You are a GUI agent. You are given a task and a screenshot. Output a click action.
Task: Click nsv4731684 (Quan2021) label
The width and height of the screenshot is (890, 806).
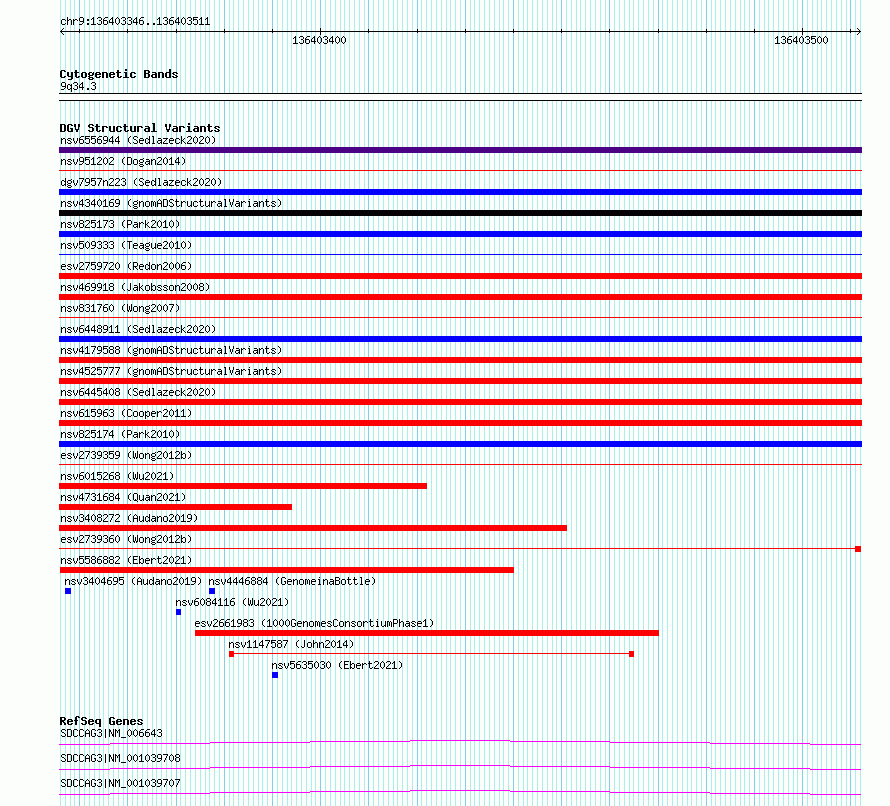tap(123, 497)
